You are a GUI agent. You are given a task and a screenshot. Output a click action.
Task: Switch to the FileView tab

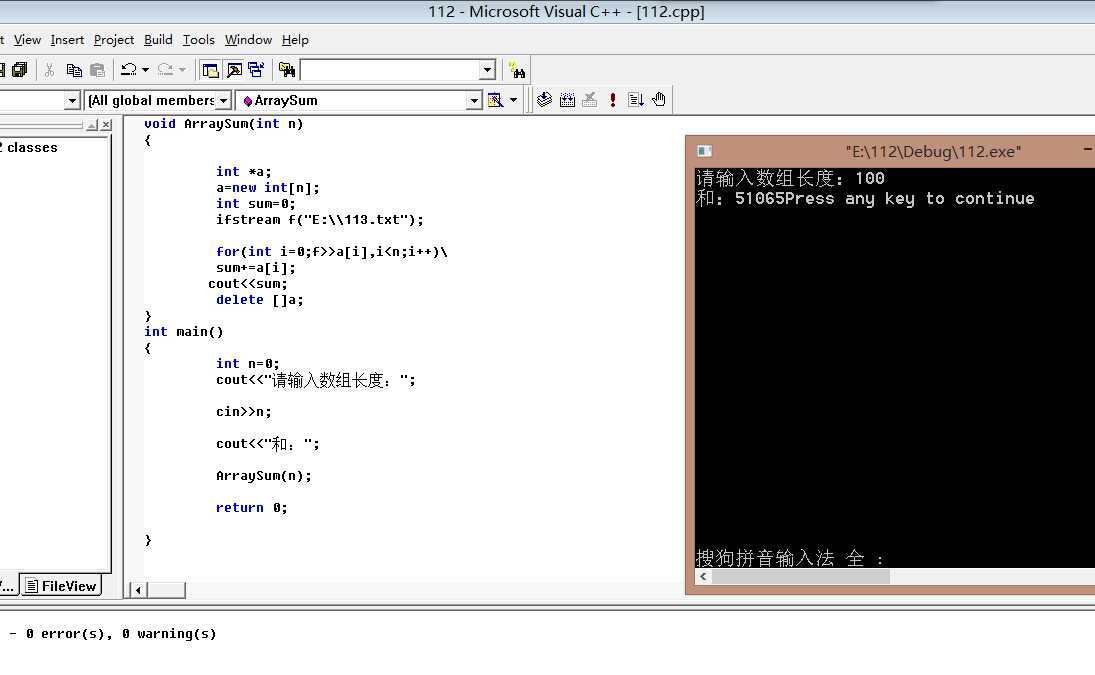coord(61,586)
